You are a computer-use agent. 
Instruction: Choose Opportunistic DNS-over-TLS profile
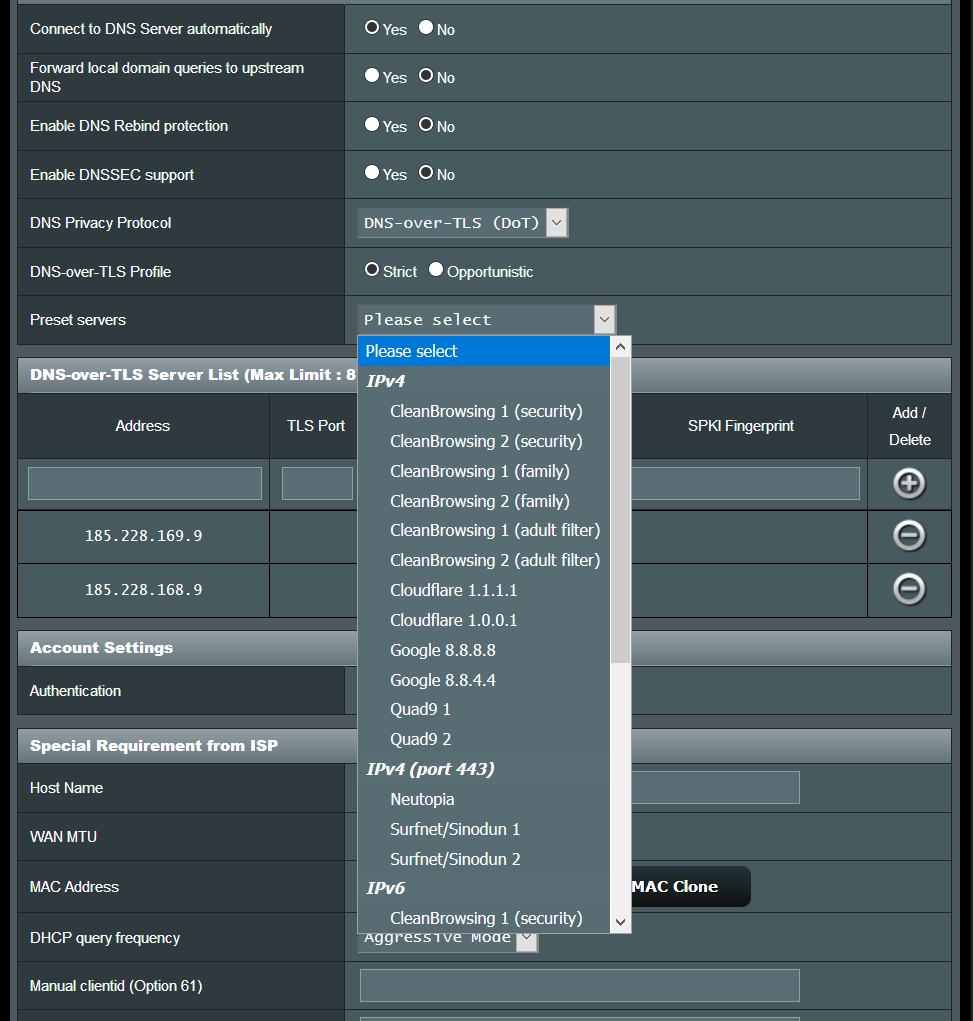(435, 270)
